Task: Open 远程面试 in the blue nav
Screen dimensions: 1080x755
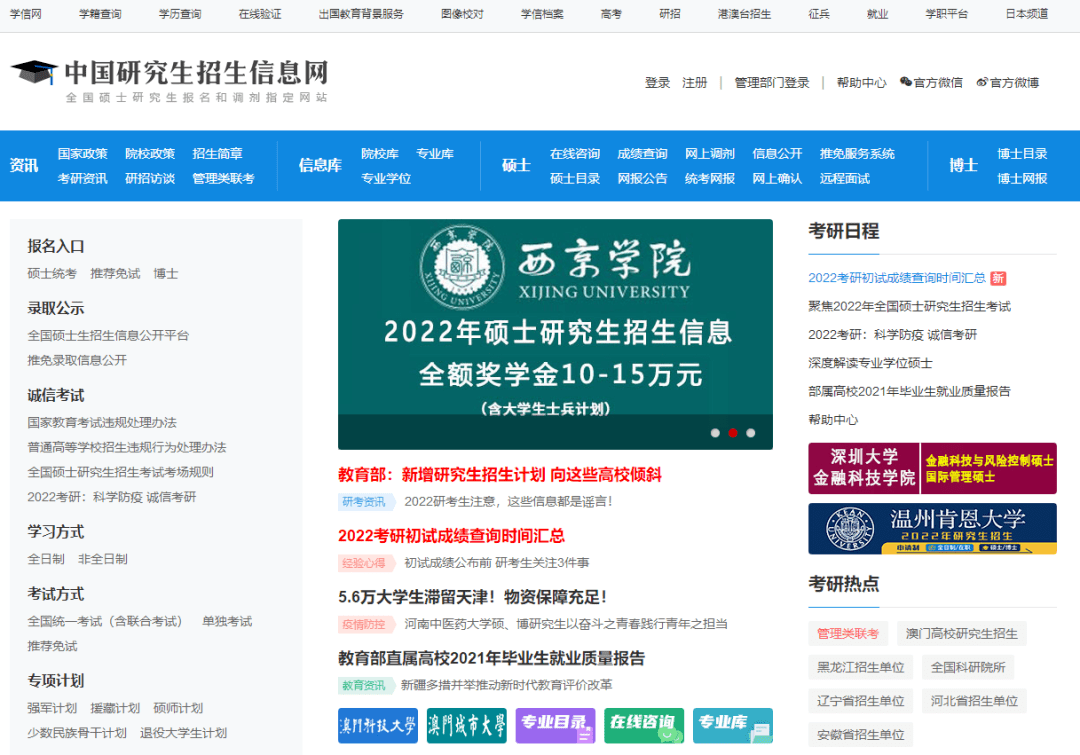Action: click(x=845, y=178)
